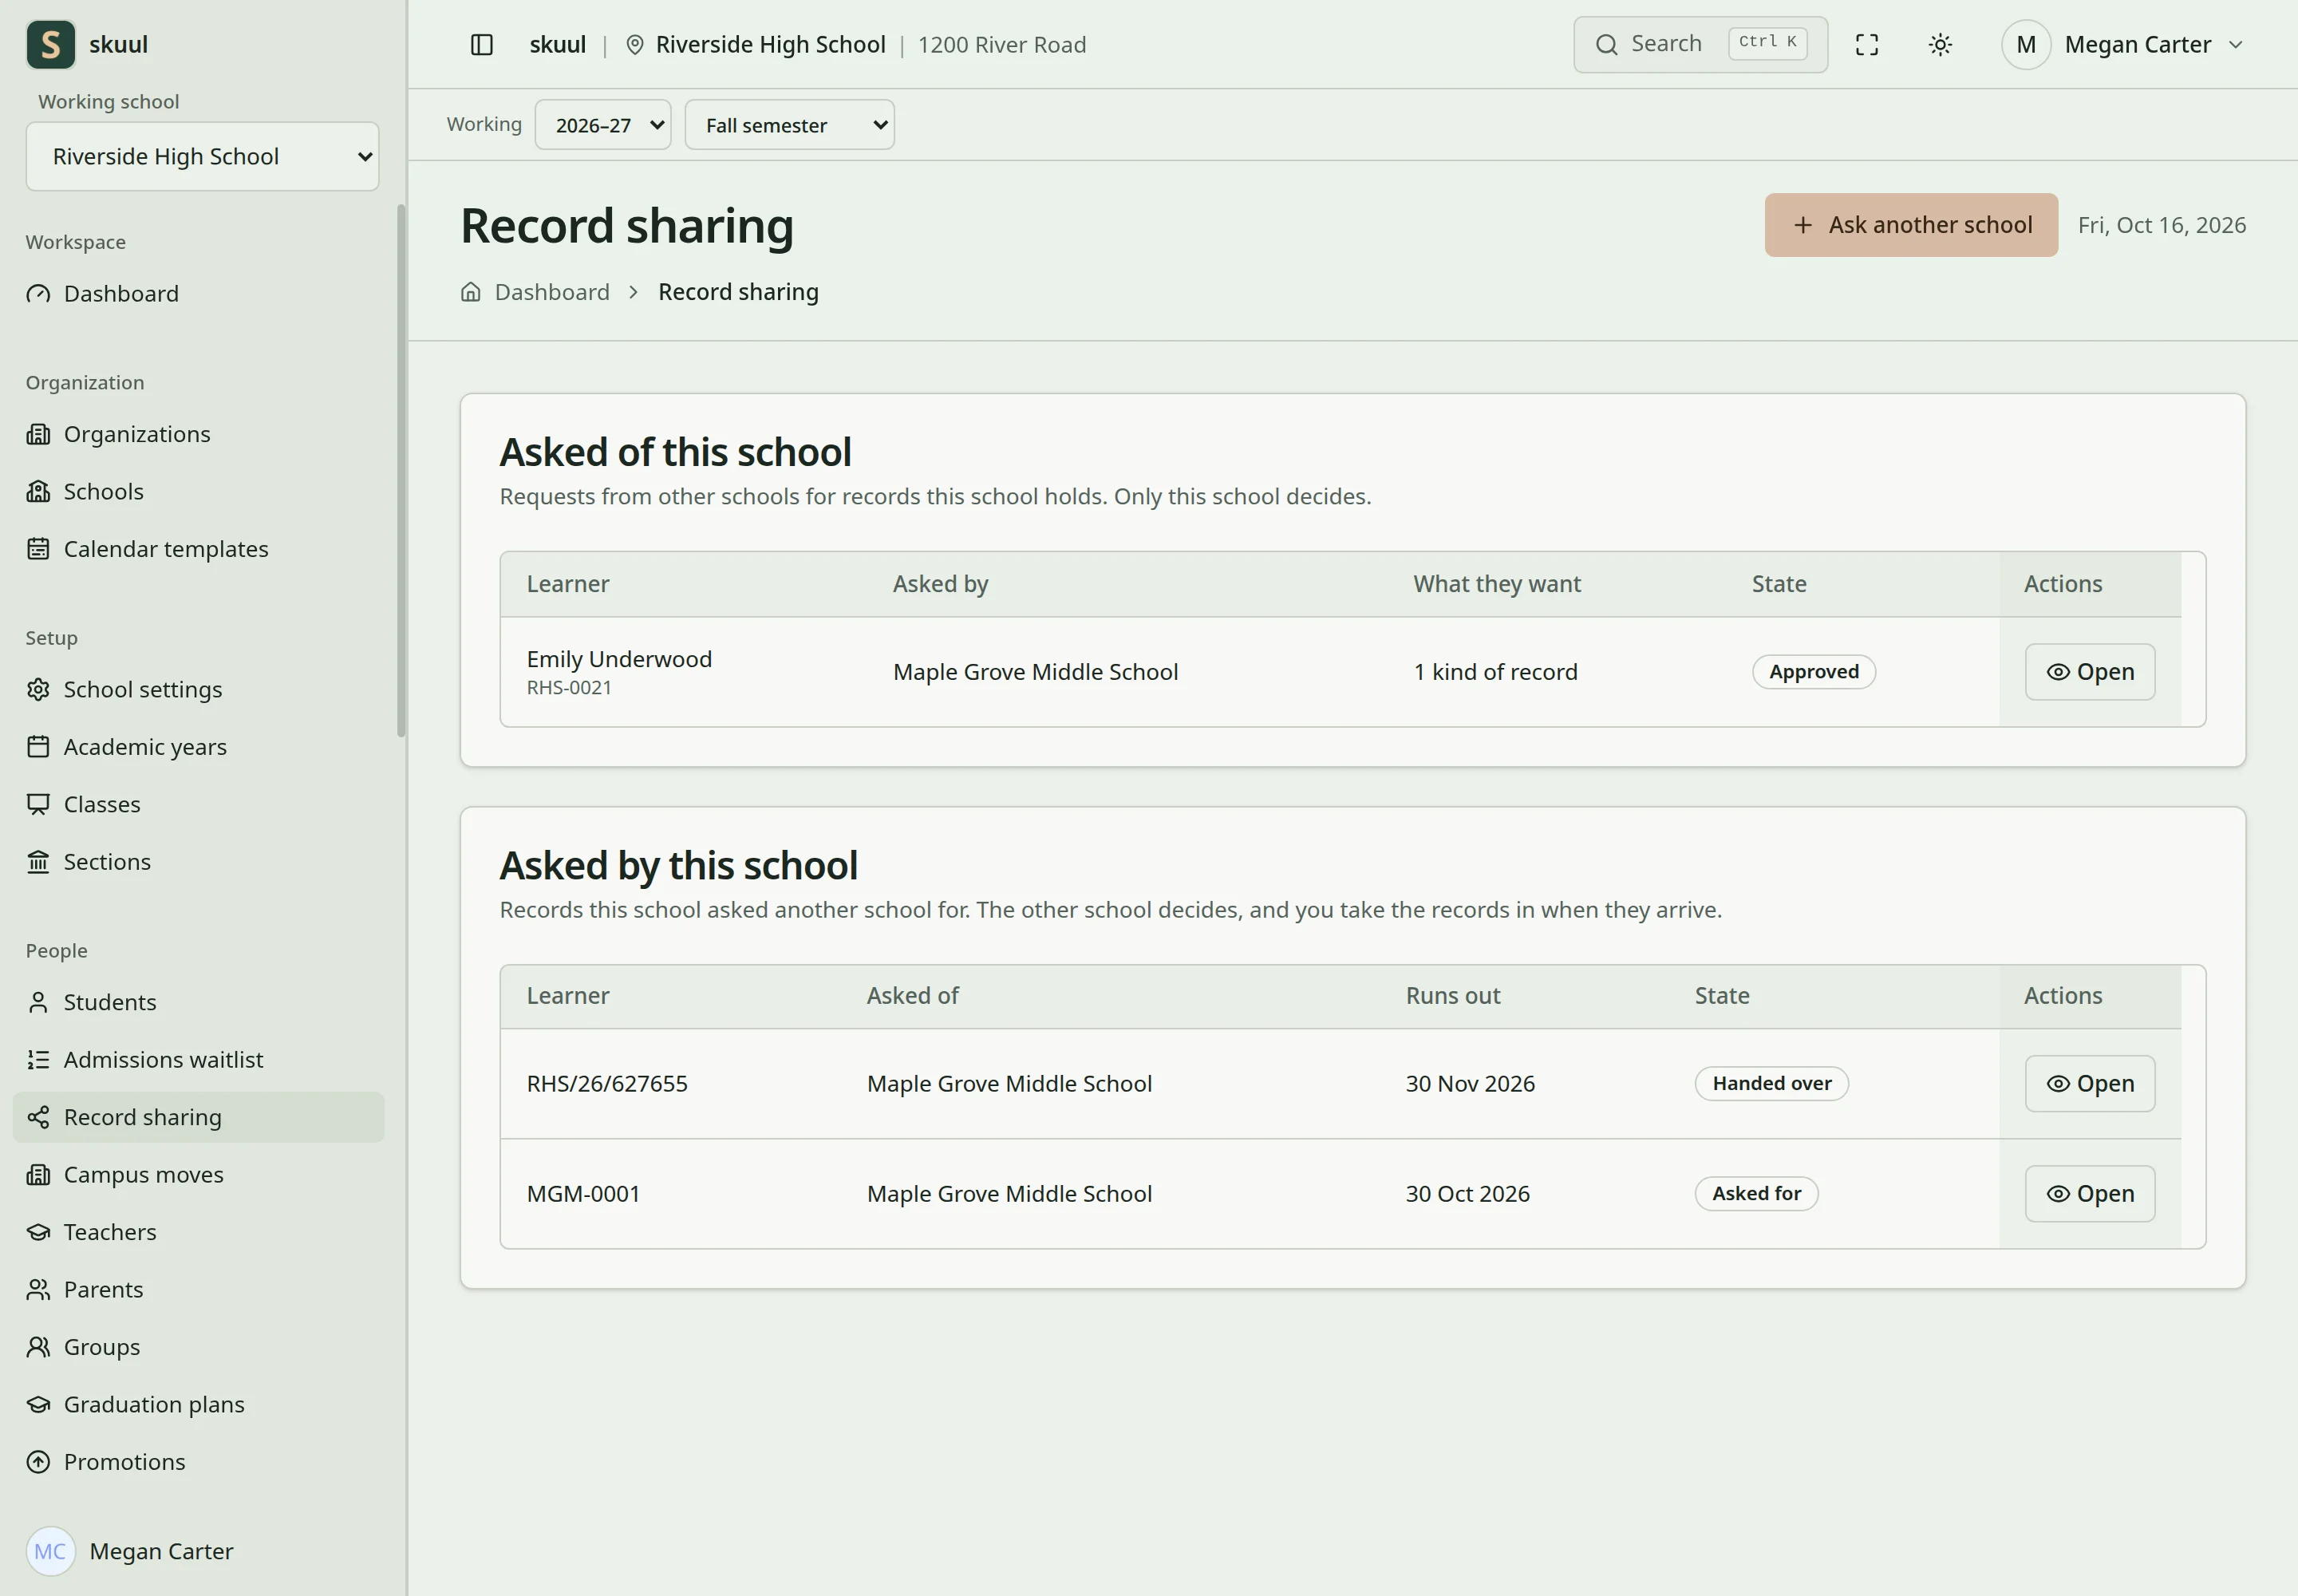This screenshot has height=1596, width=2298.
Task: Open Schools in the sidebar
Action: click(199, 492)
